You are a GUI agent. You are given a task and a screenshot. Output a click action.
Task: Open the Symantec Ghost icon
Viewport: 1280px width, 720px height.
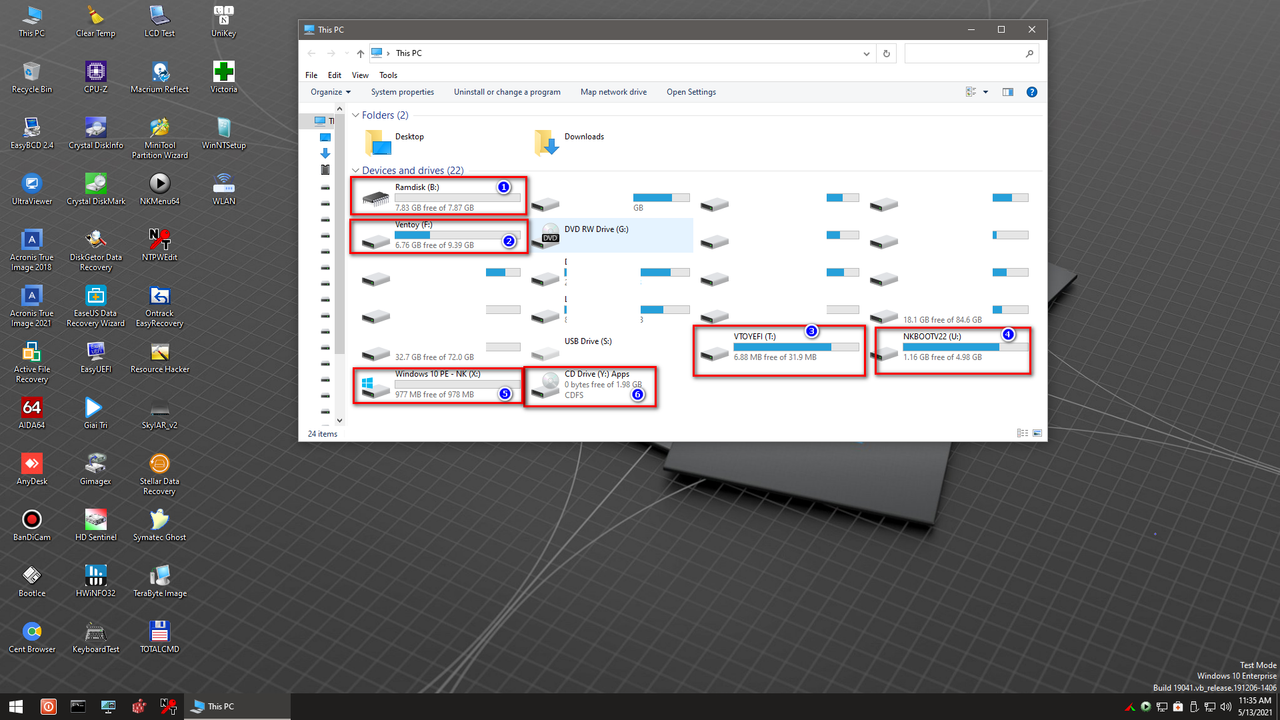(160, 526)
